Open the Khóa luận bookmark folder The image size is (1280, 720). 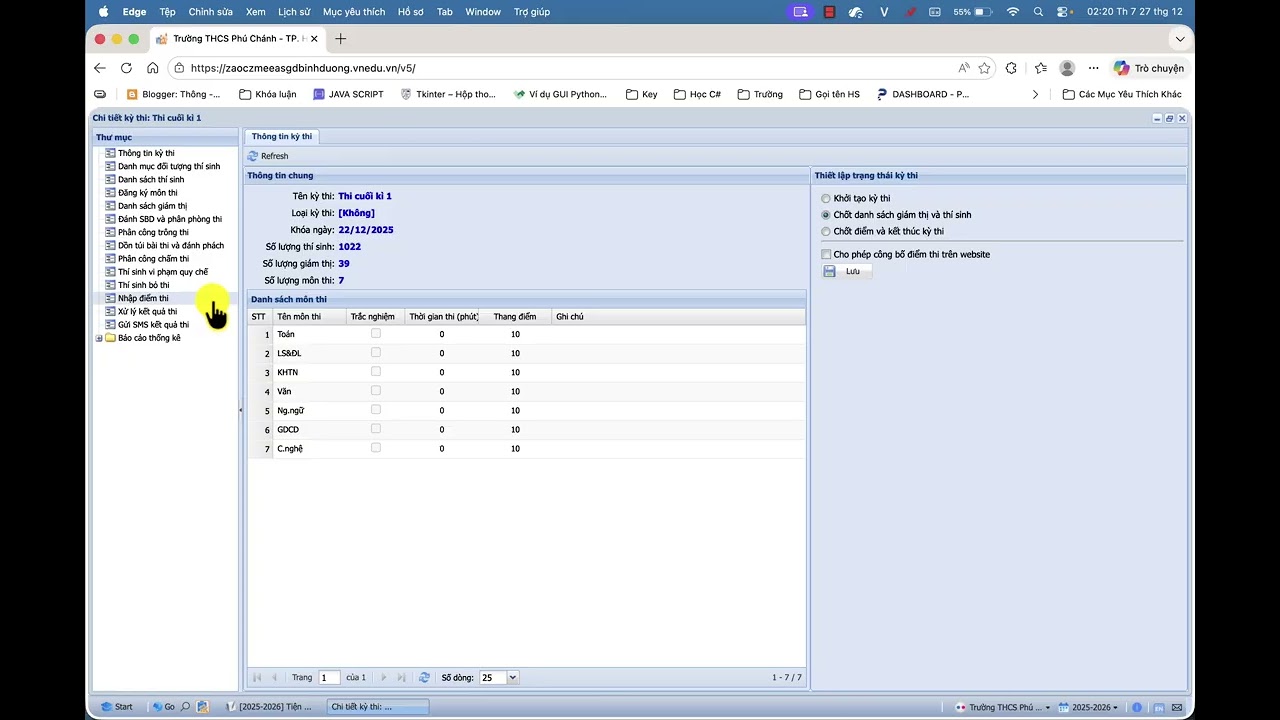click(x=268, y=94)
